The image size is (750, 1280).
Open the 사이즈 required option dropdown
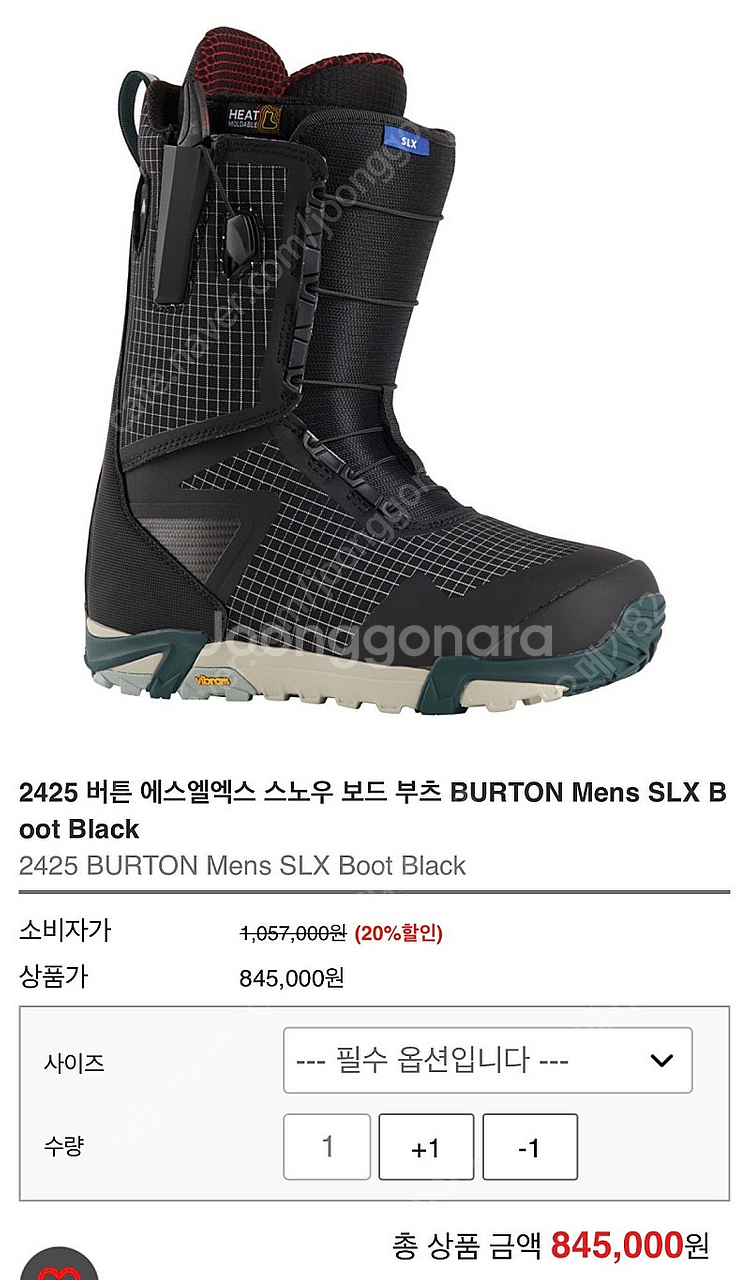[487, 1060]
